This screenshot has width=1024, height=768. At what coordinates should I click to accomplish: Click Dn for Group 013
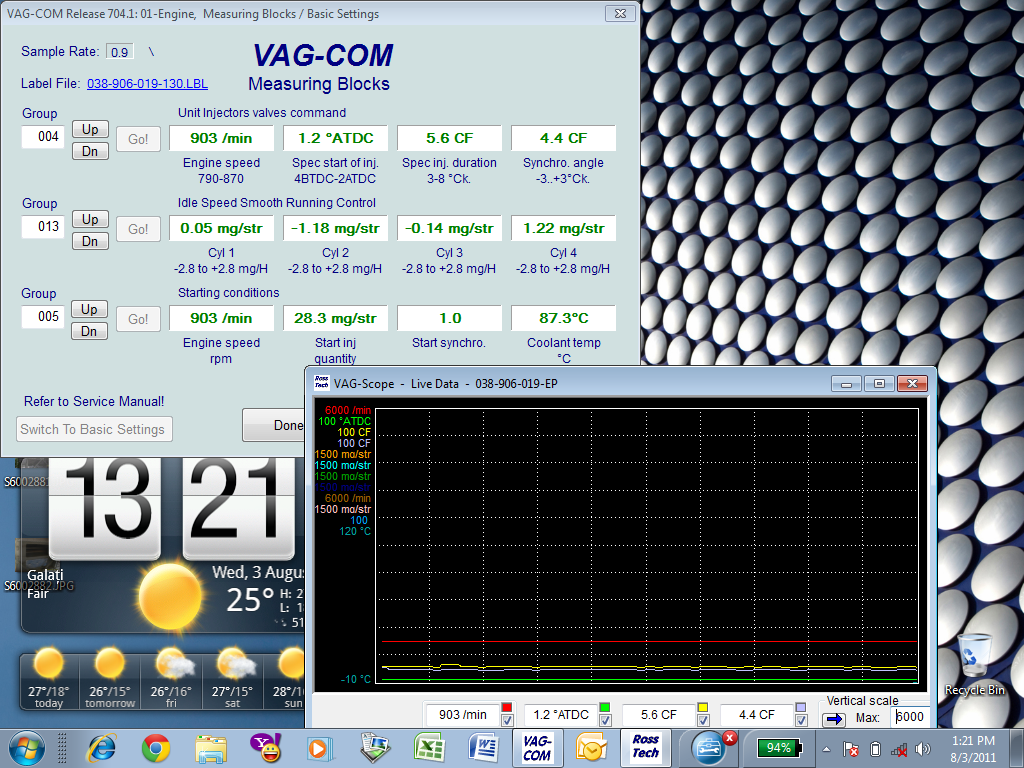point(90,242)
